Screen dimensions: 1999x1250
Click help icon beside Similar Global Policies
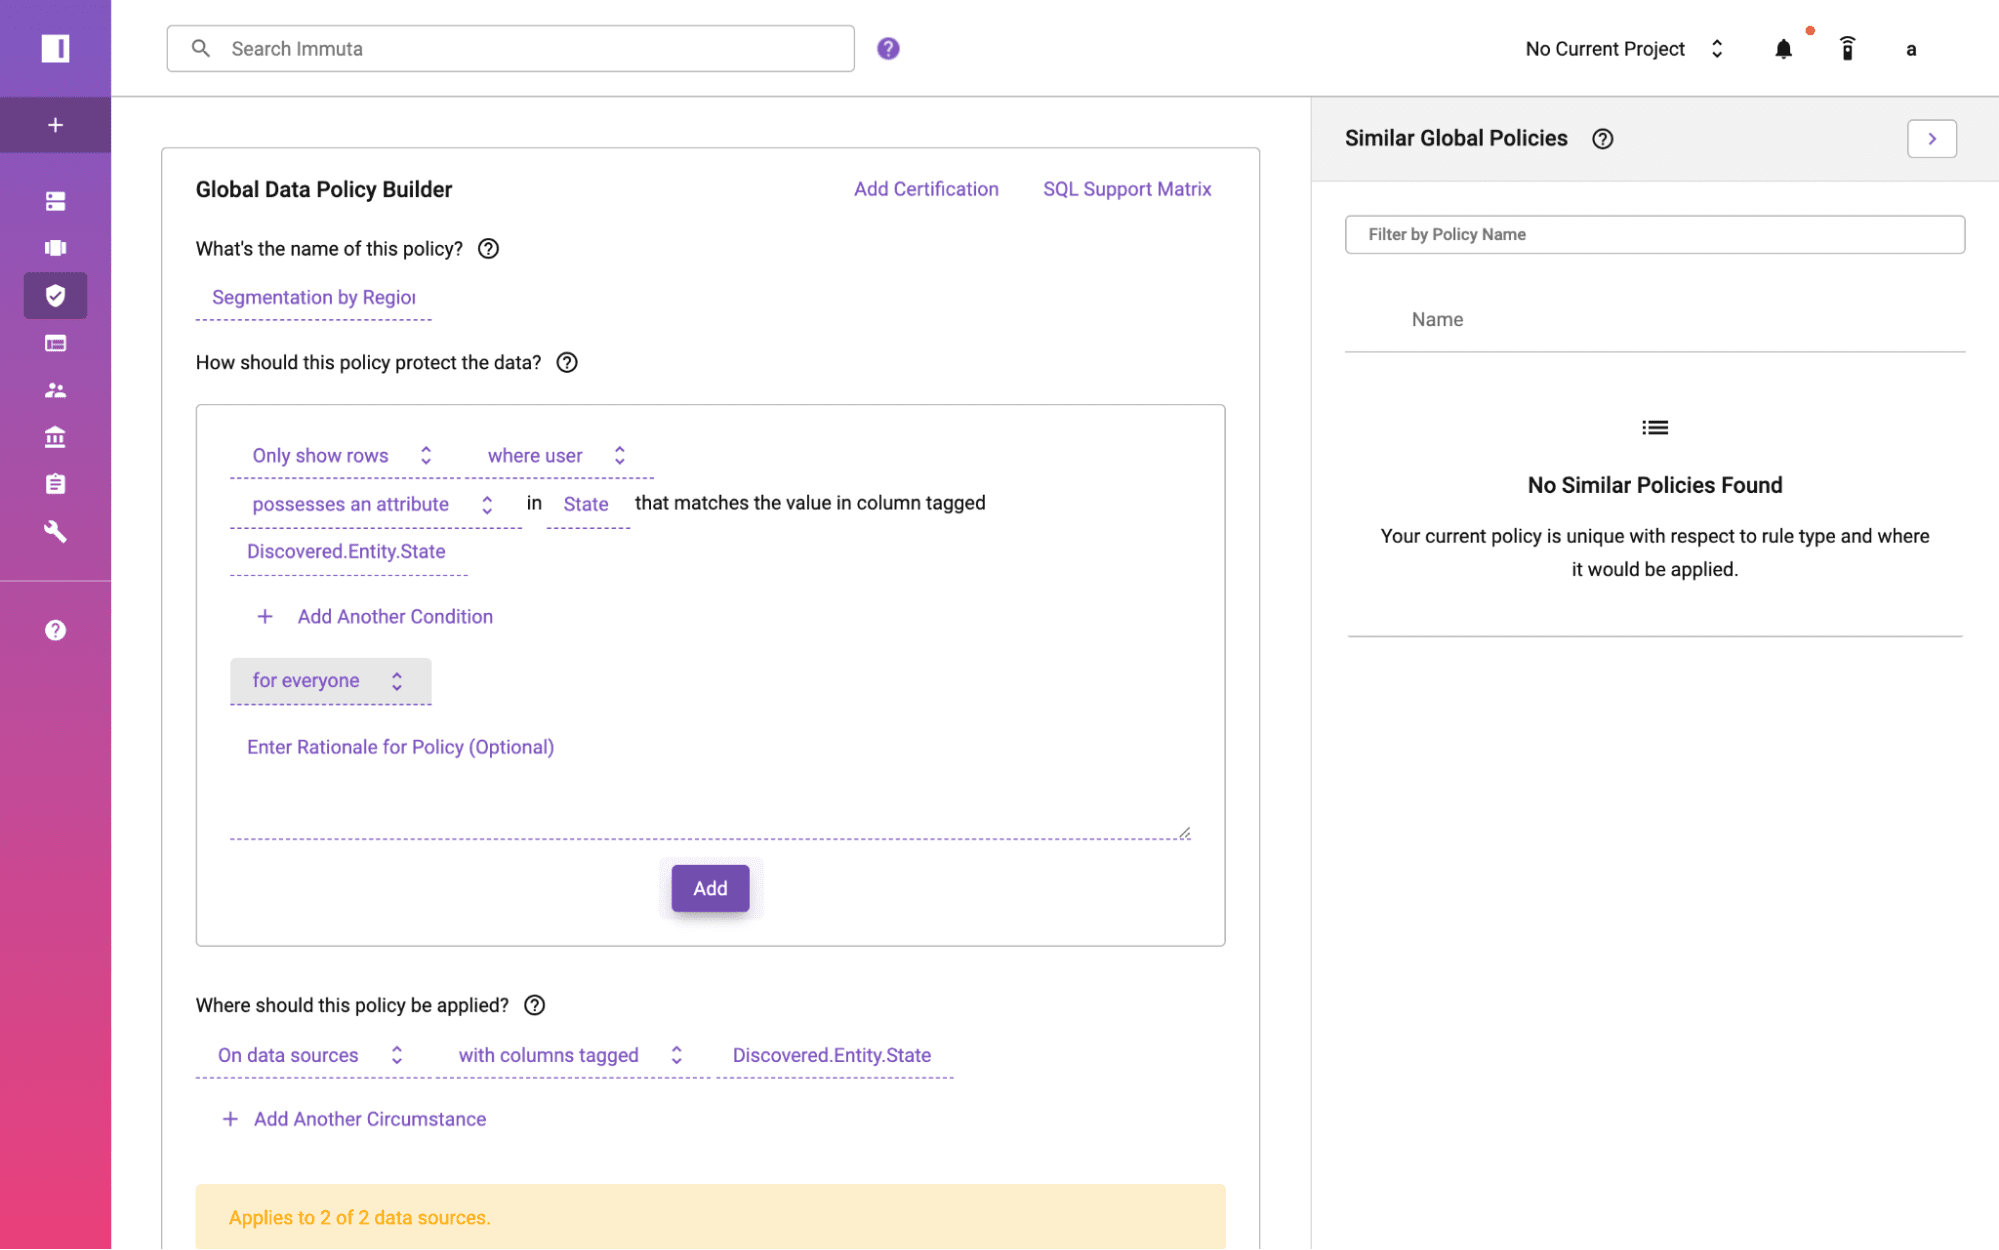(1603, 139)
